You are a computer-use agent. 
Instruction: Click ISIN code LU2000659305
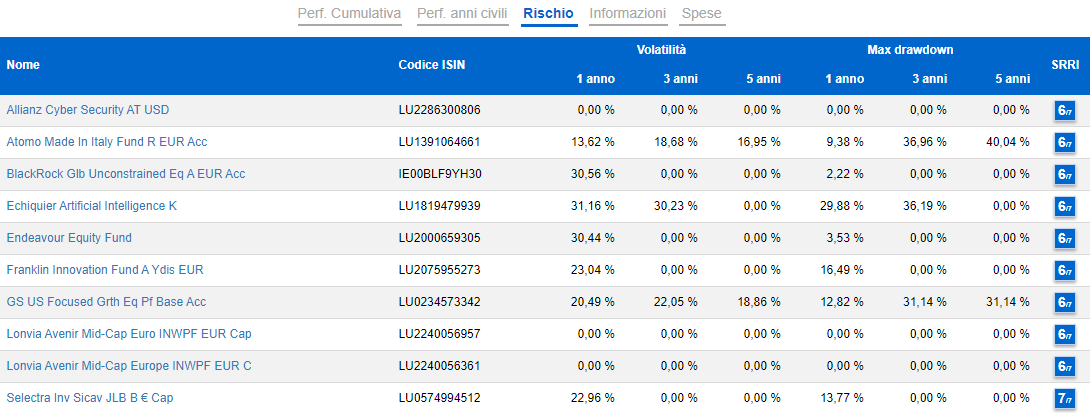point(439,238)
